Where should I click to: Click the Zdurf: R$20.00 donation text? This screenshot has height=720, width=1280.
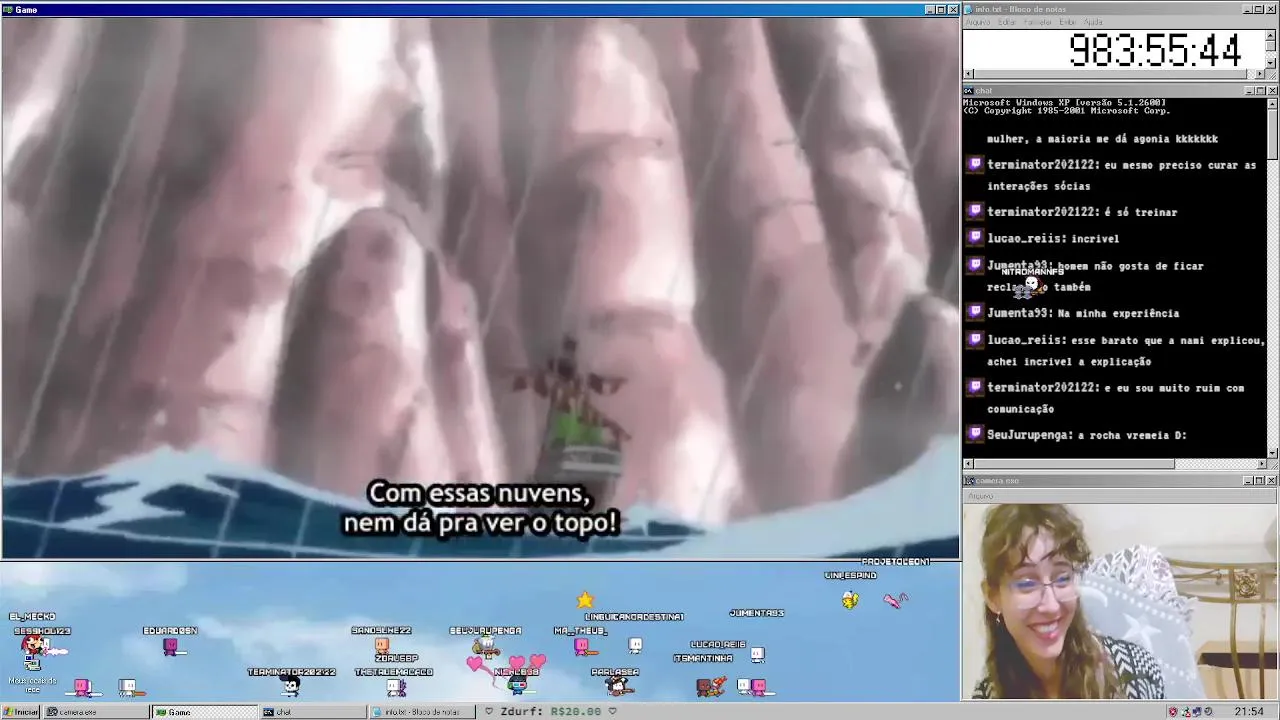[549, 712]
